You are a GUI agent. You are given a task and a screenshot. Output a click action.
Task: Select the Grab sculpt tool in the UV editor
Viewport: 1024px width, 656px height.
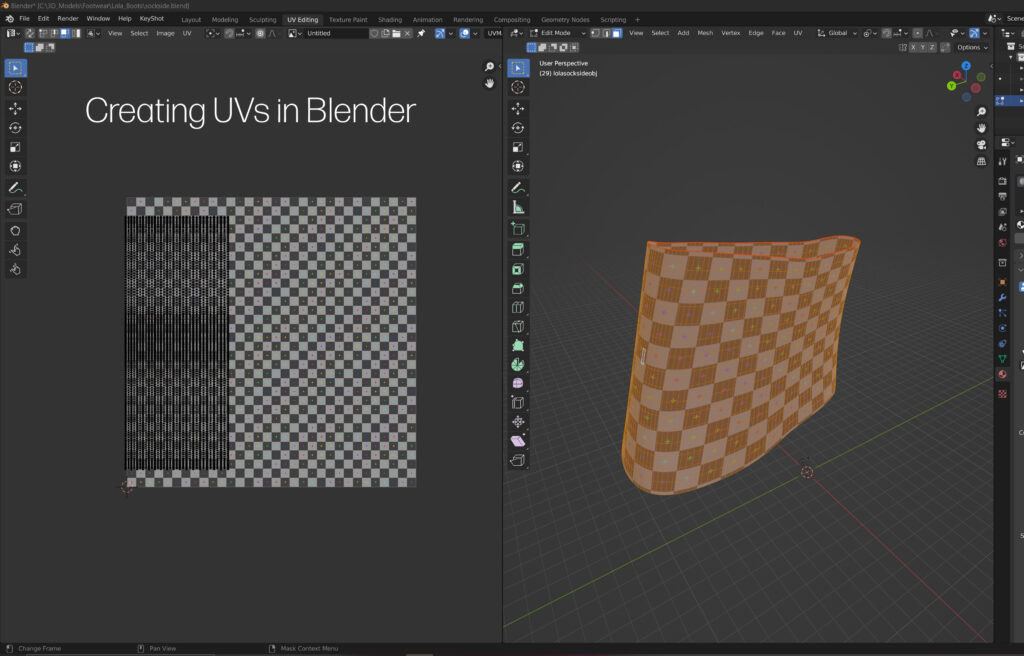tap(16, 230)
